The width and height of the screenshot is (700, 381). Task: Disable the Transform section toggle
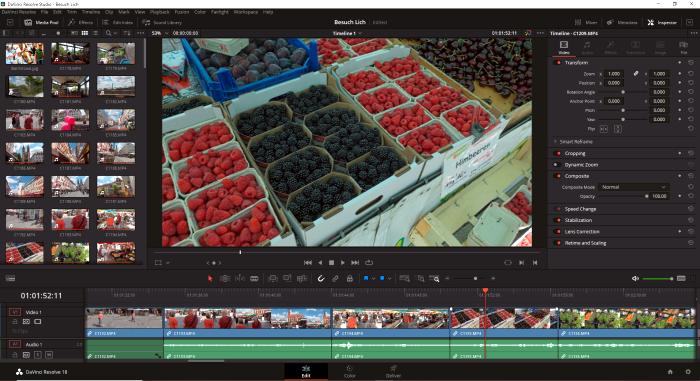coord(558,63)
